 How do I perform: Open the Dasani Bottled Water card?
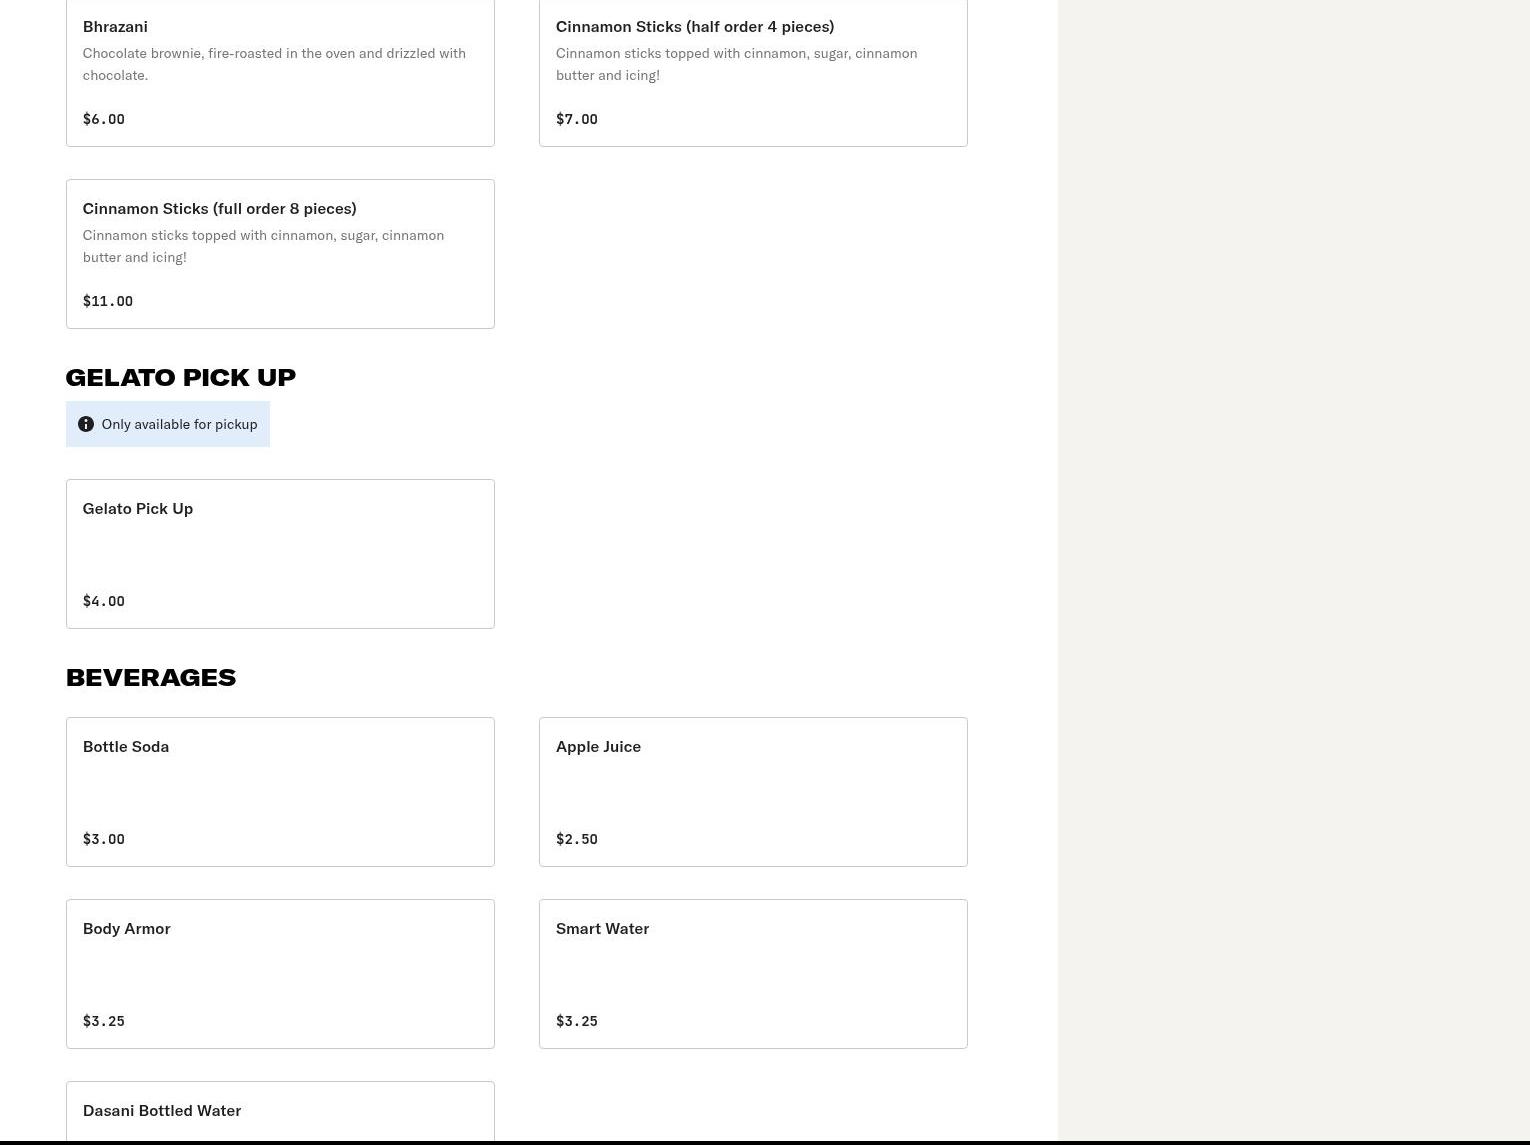(x=280, y=1111)
